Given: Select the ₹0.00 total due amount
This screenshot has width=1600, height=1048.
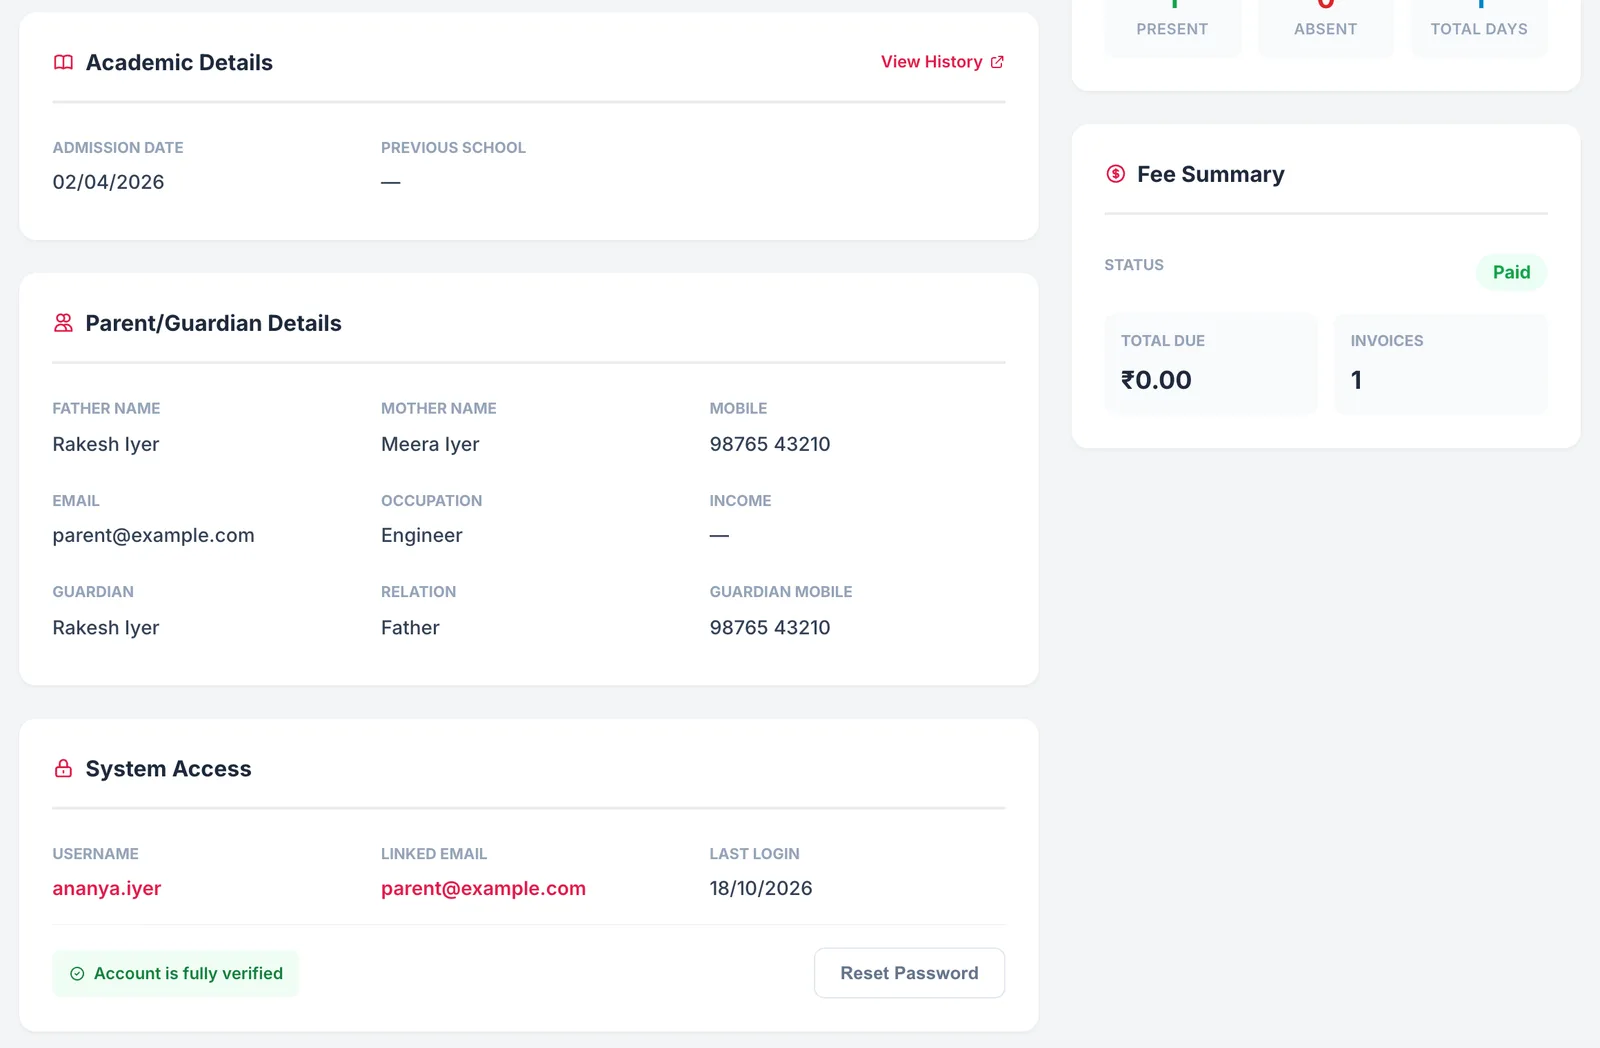Looking at the screenshot, I should [1156, 380].
